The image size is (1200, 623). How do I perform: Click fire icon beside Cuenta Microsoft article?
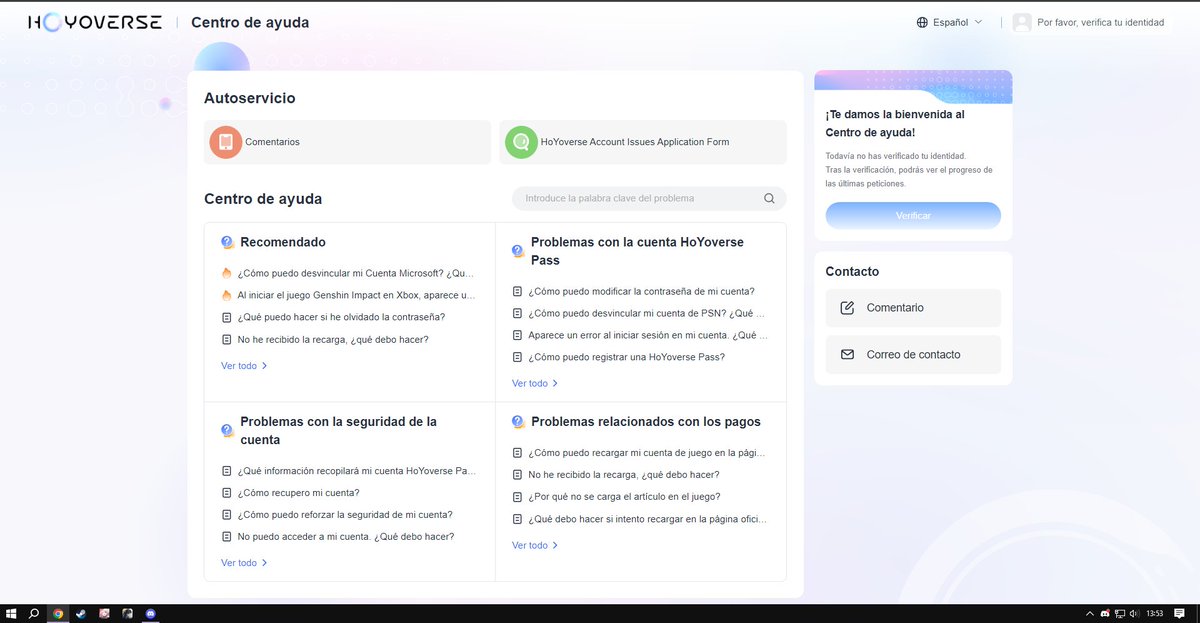(226, 273)
